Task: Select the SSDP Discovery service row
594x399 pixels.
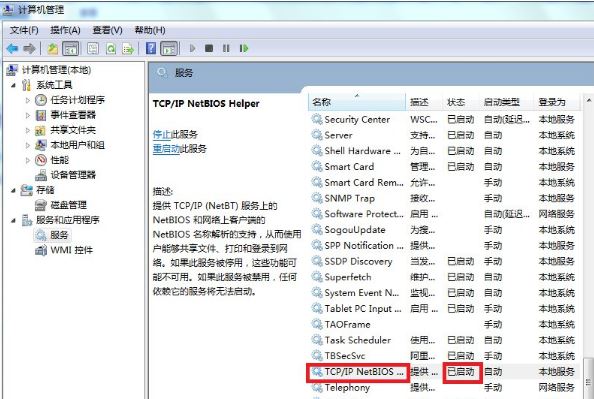Action: 443,261
